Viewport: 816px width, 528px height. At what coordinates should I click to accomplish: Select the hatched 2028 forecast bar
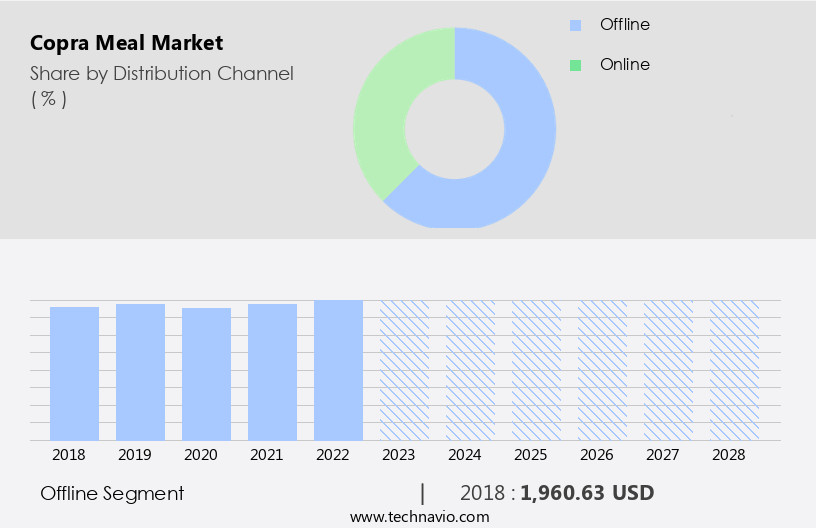734,370
